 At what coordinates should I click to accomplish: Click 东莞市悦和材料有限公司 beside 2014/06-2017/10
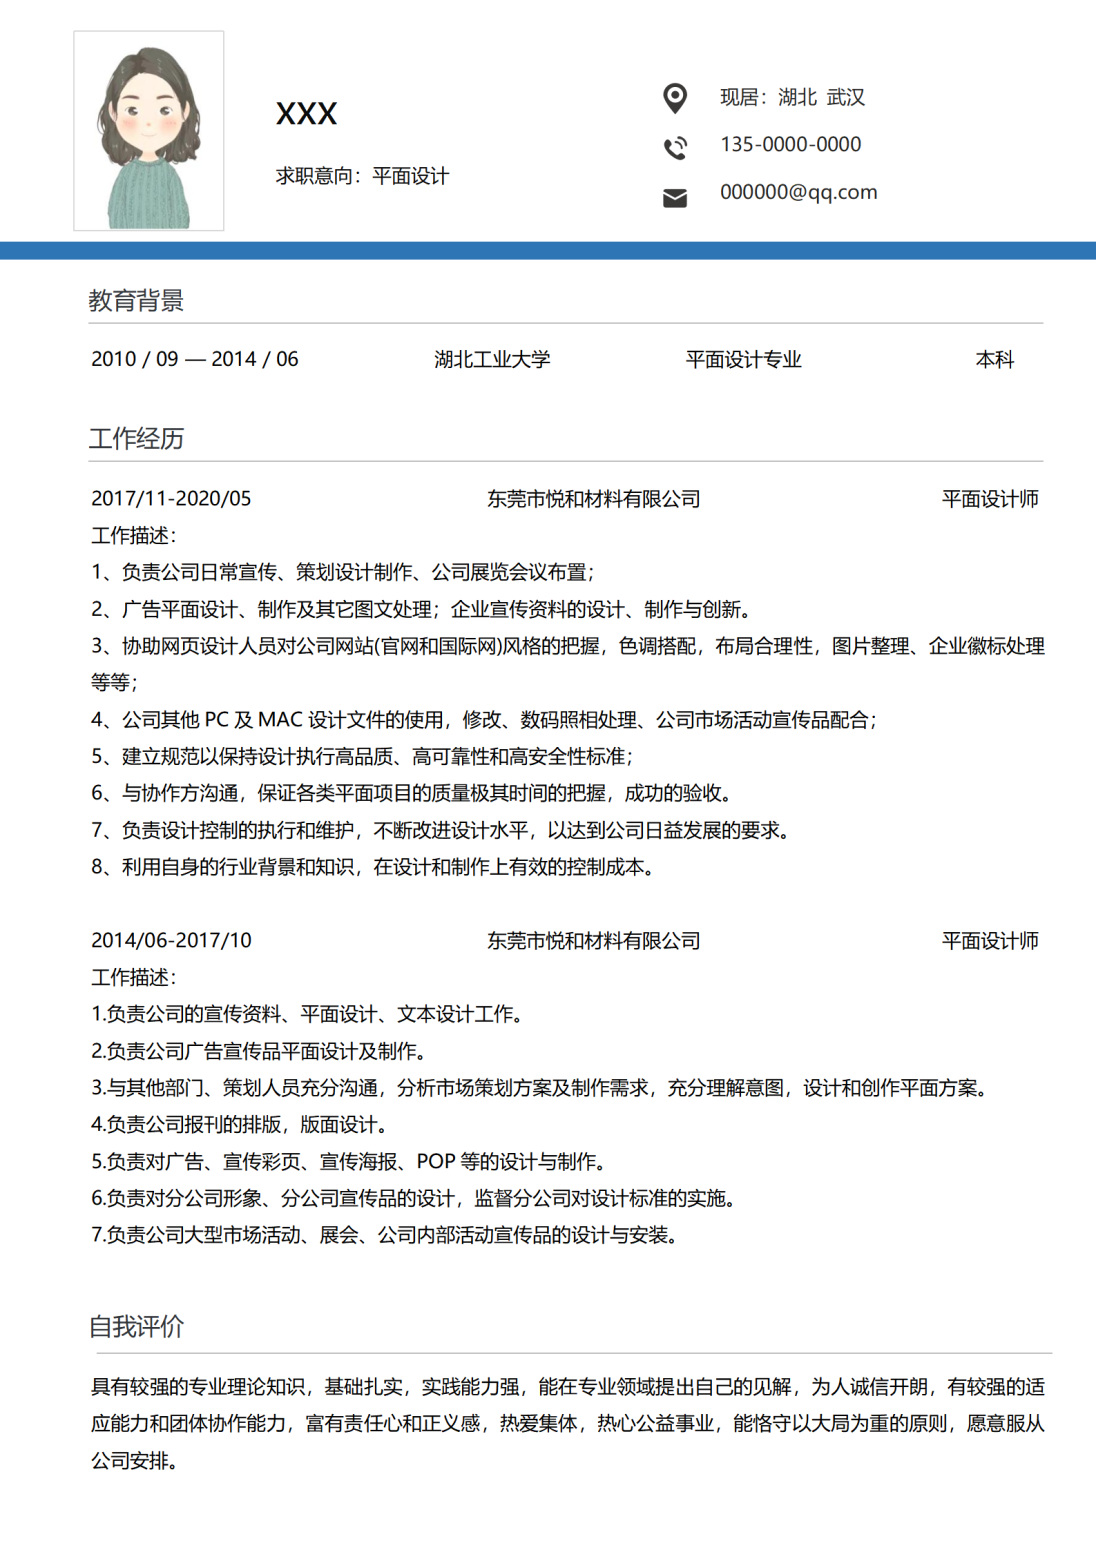(x=593, y=940)
